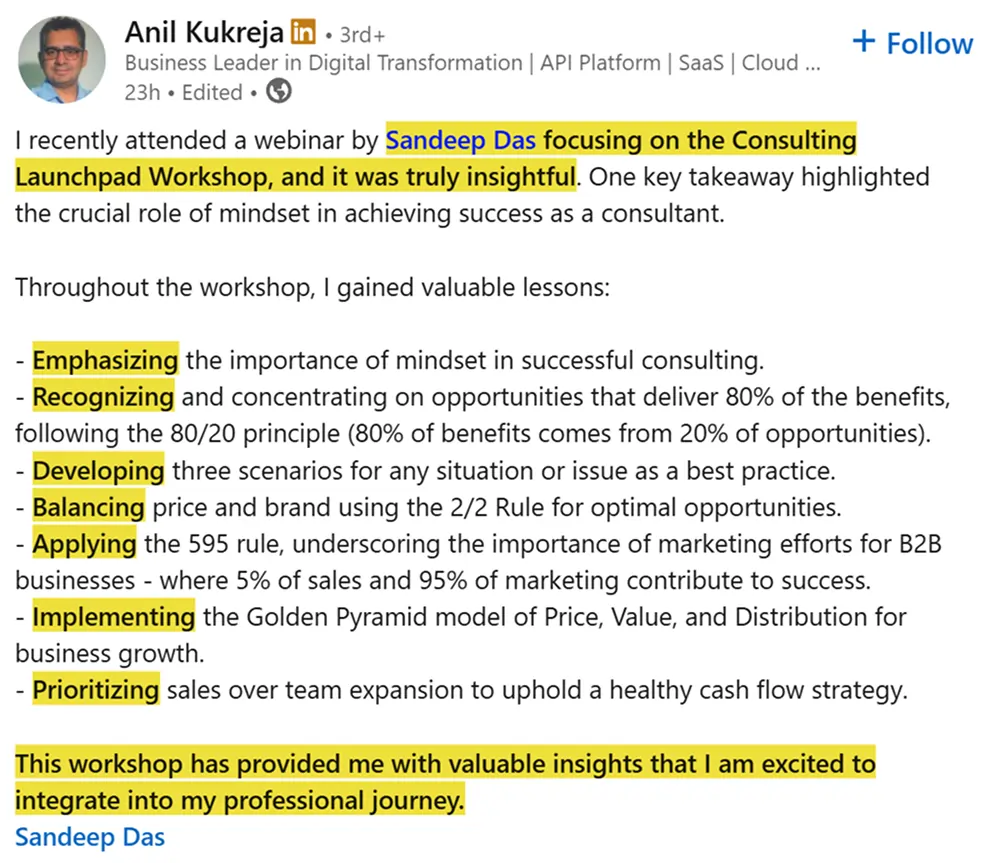Open Anil Kukreja's profile photo
987x863 pixels.
coord(61,59)
